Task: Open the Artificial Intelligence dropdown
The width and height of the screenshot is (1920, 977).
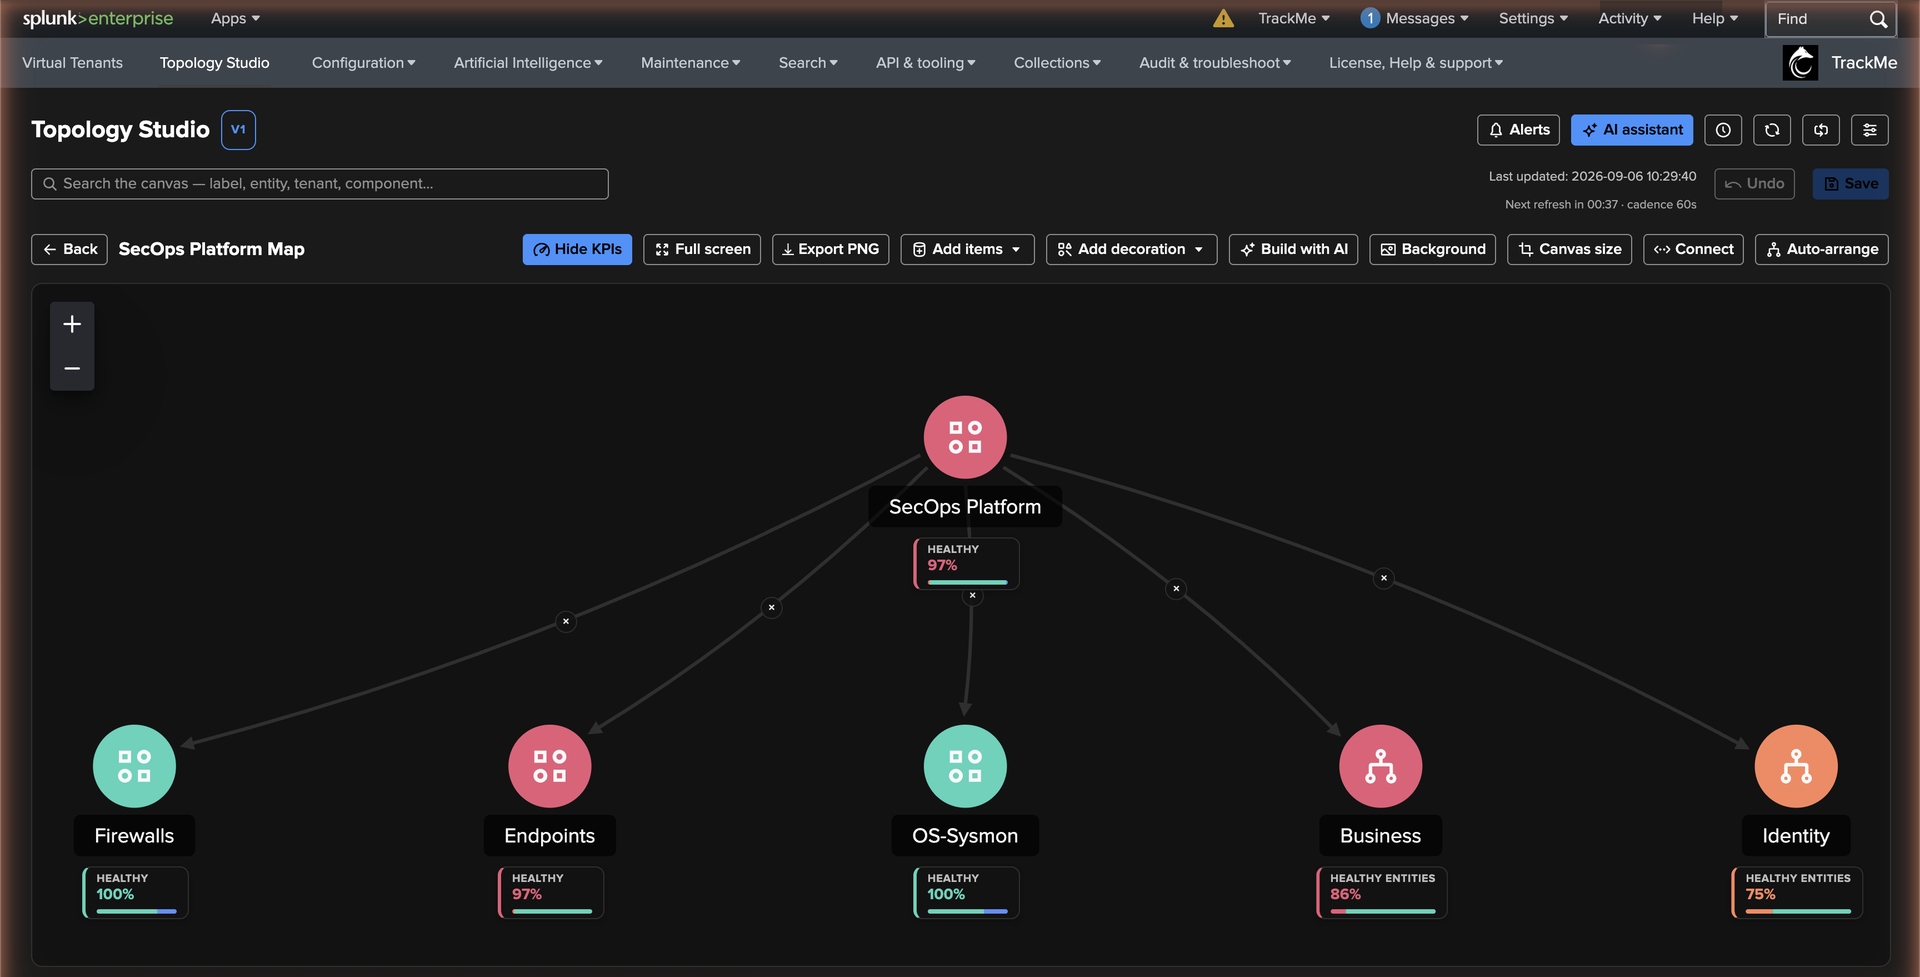Action: pyautogui.click(x=528, y=63)
